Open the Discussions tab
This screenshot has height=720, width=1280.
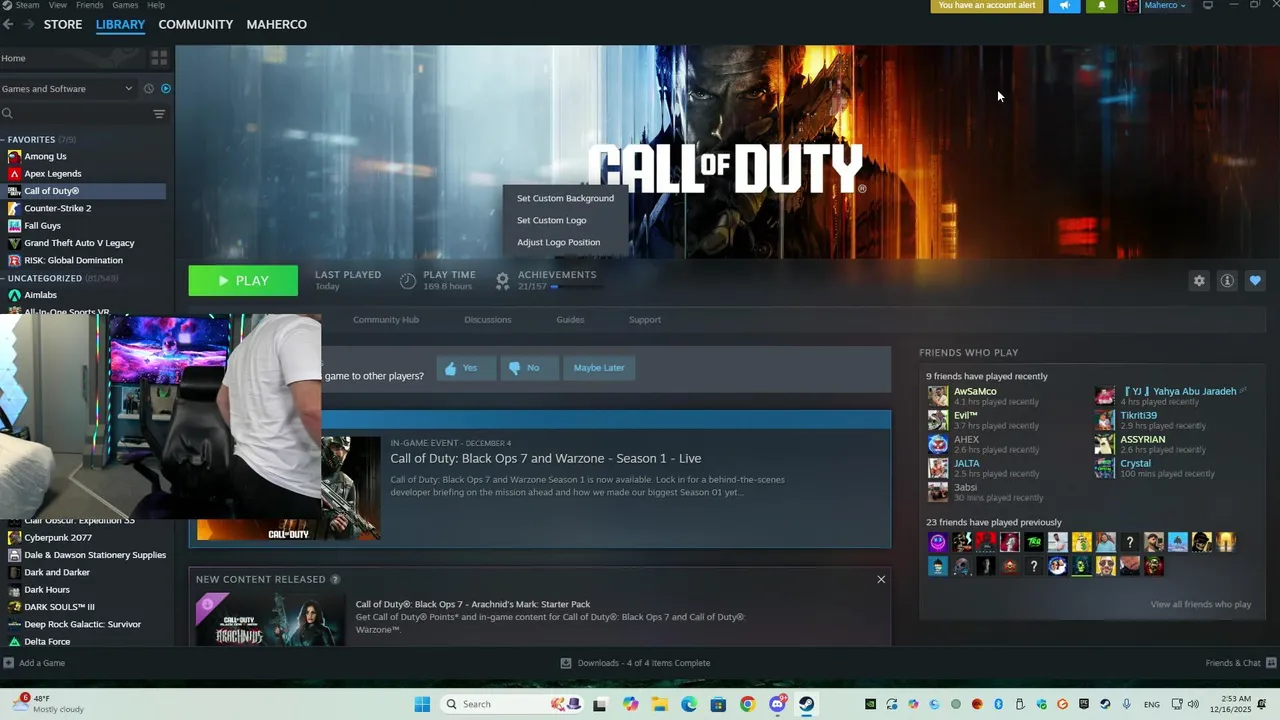(x=488, y=320)
